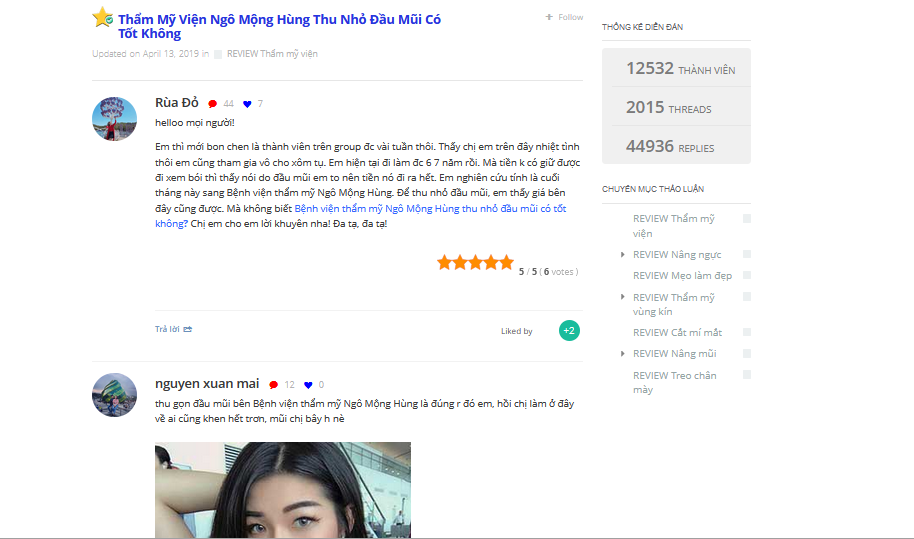Click the 5 / 5 (6 votes) rating text

click(x=549, y=272)
